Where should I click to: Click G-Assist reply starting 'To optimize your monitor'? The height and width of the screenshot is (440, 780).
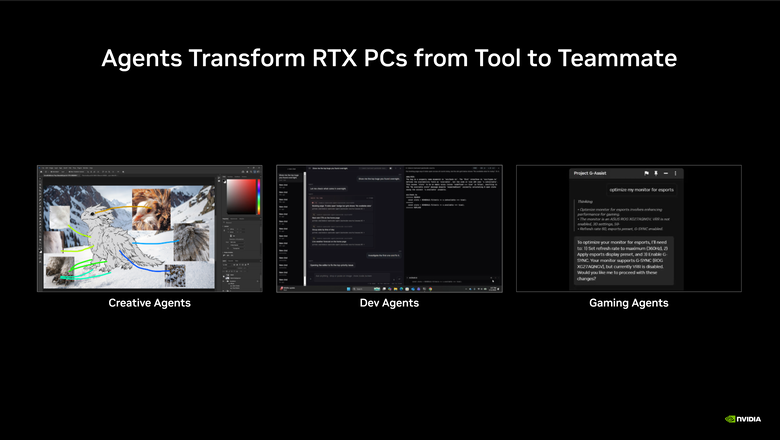coord(624,261)
